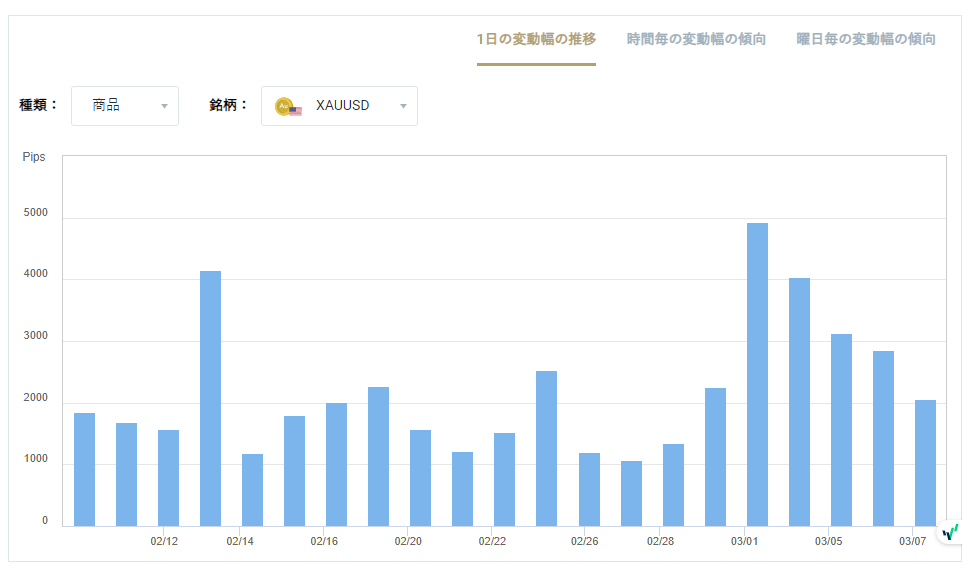
Task: Click the Pips axis title
Action: point(34,157)
